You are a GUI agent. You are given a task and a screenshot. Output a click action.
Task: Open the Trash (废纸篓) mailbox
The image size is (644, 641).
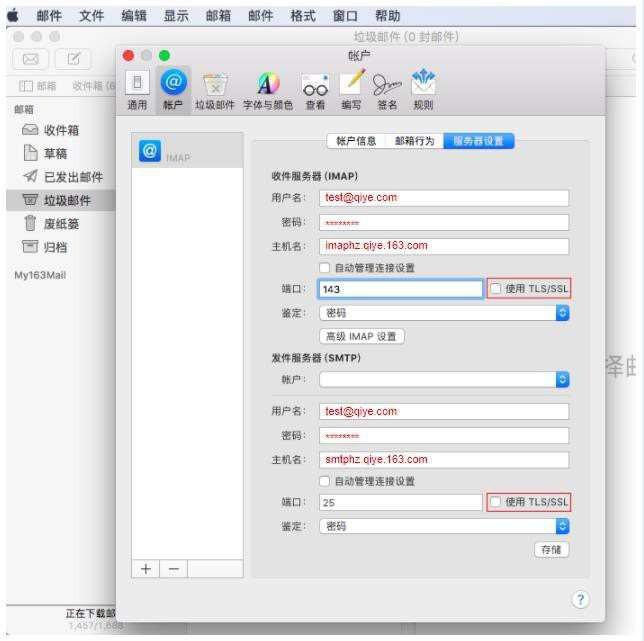(x=51, y=224)
